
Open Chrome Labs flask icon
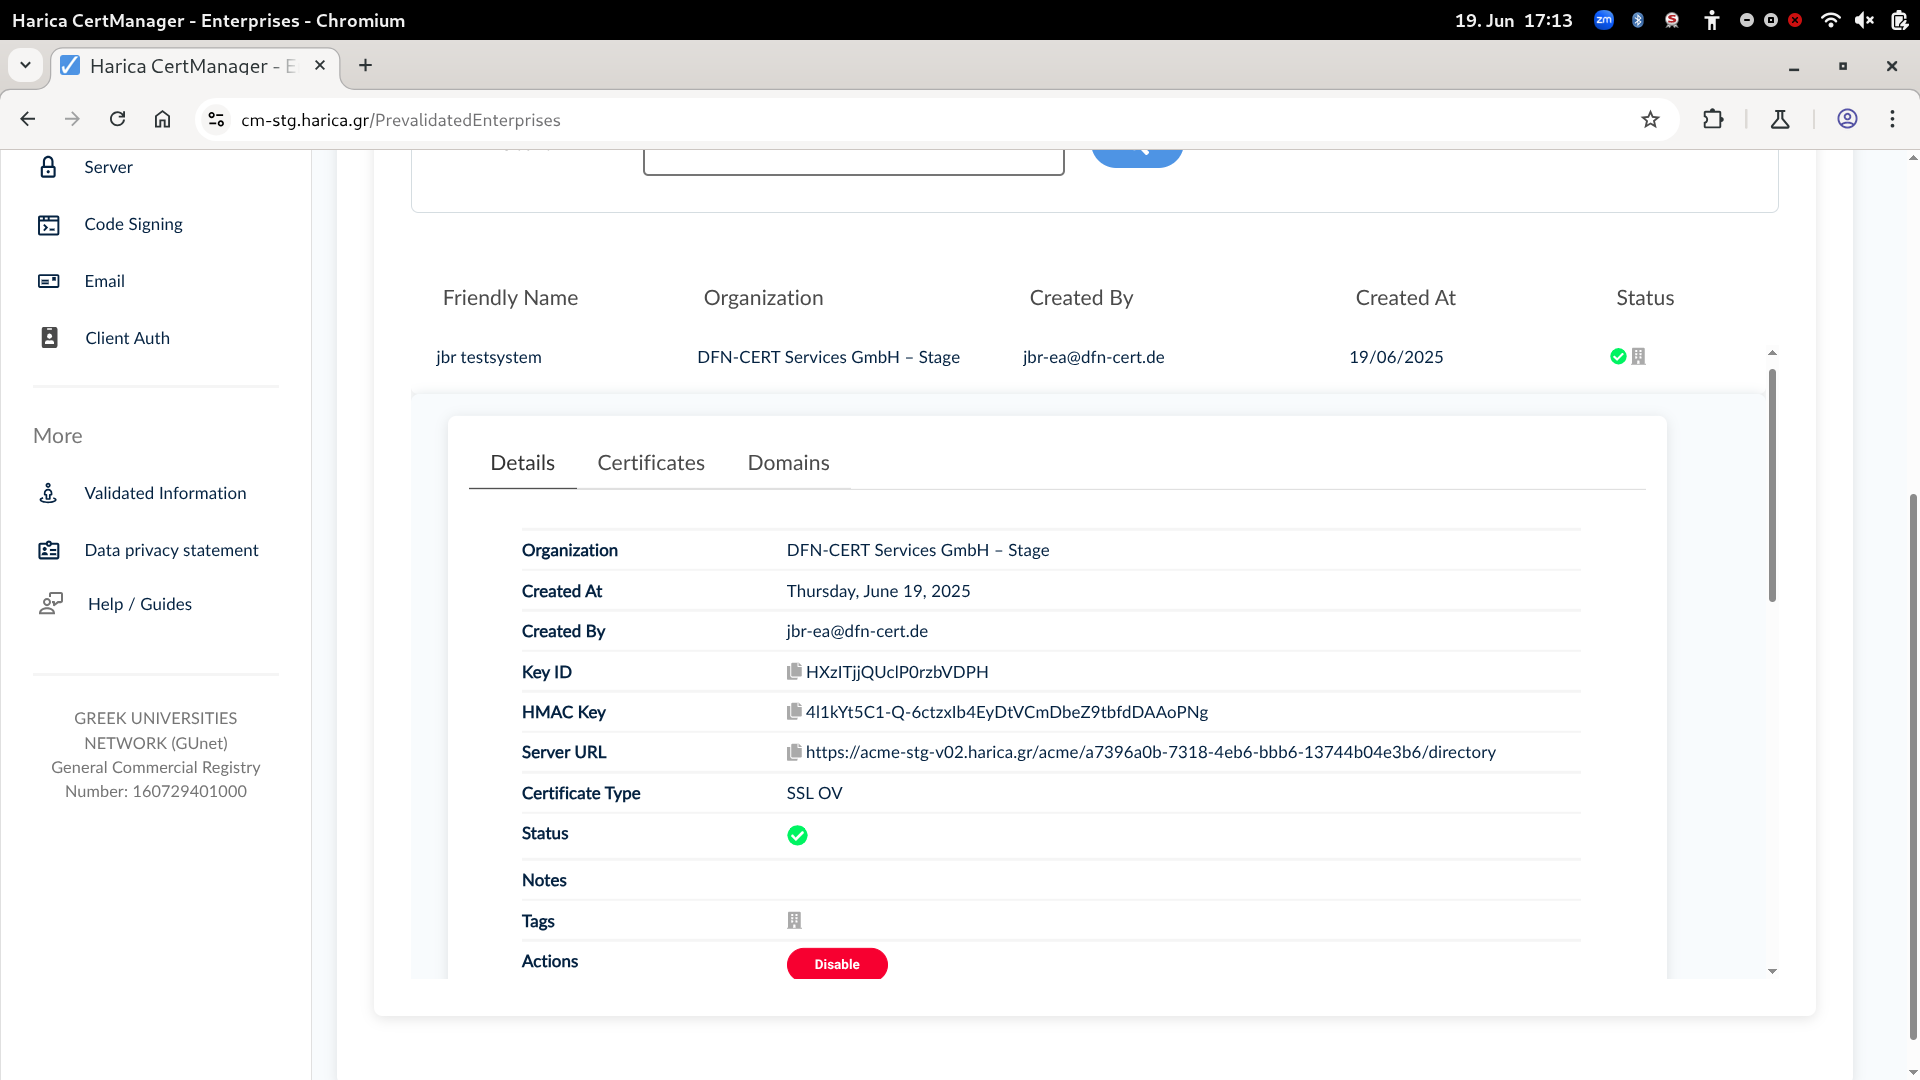click(1780, 120)
